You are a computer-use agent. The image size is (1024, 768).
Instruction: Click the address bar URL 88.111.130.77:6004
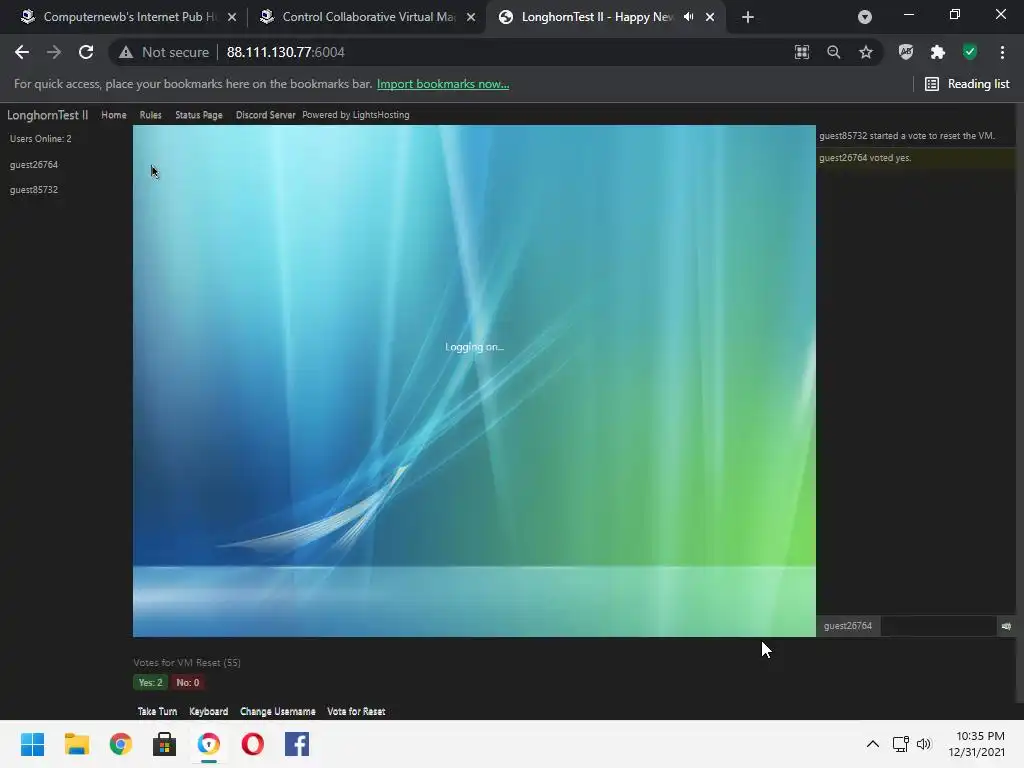click(285, 52)
